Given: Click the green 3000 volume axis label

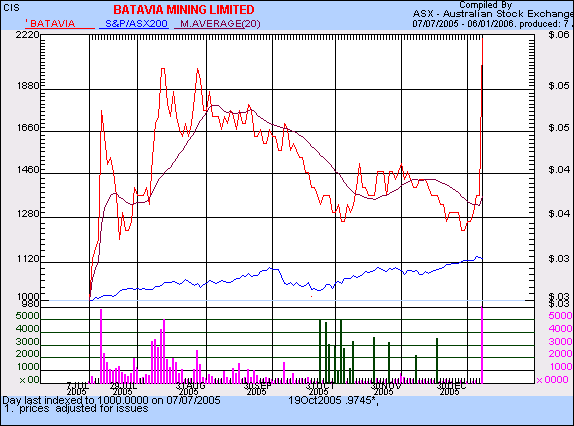Looking at the screenshot, I should 27,341.
